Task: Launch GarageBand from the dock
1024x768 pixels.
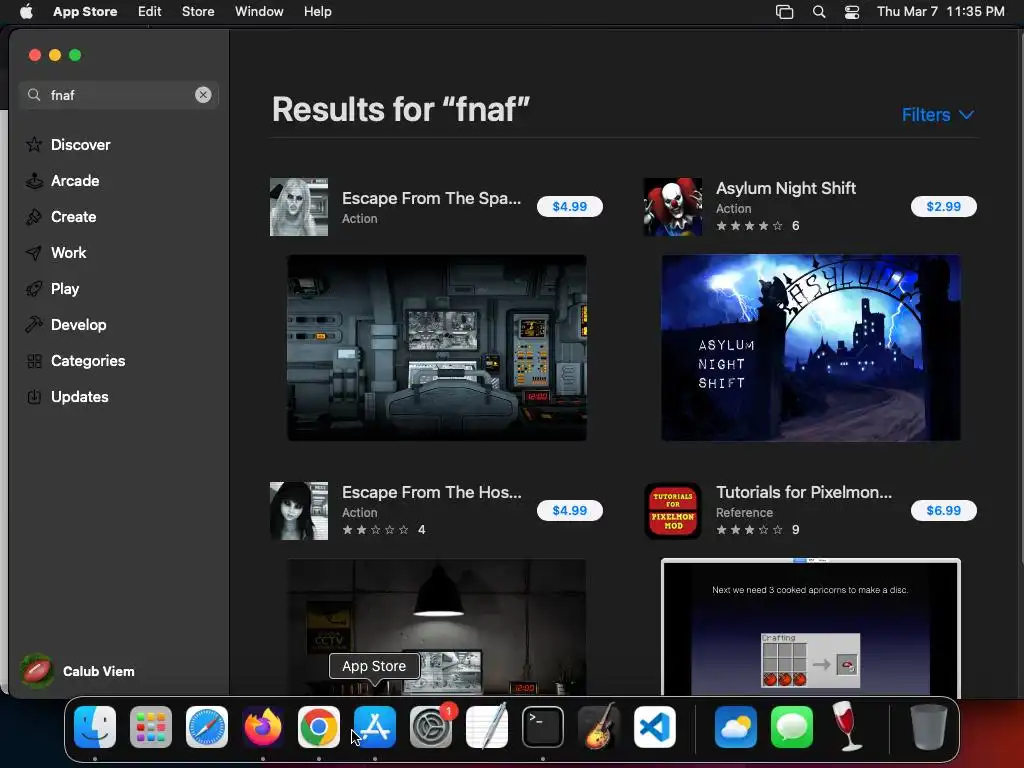Action: tap(599, 727)
